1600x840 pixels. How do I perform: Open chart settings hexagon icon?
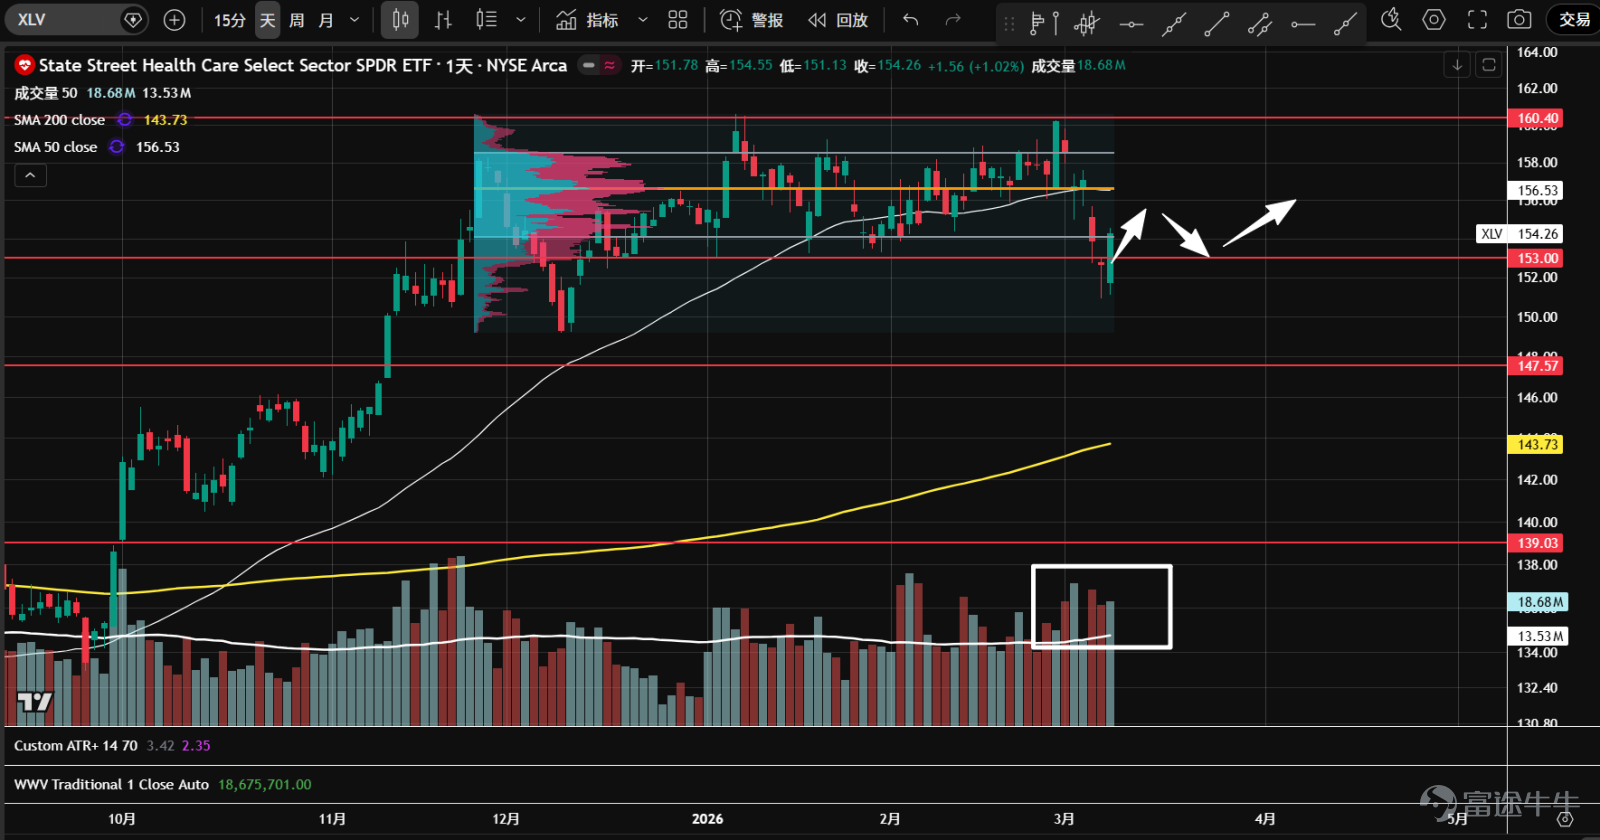click(1434, 20)
